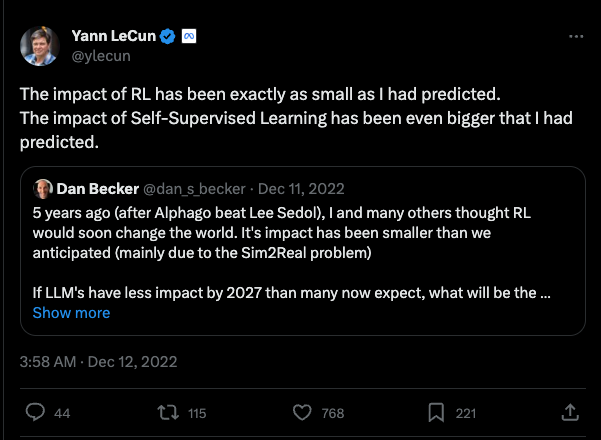Click the retweet arrows icon
Screen dimensions: 601x440
168,413
